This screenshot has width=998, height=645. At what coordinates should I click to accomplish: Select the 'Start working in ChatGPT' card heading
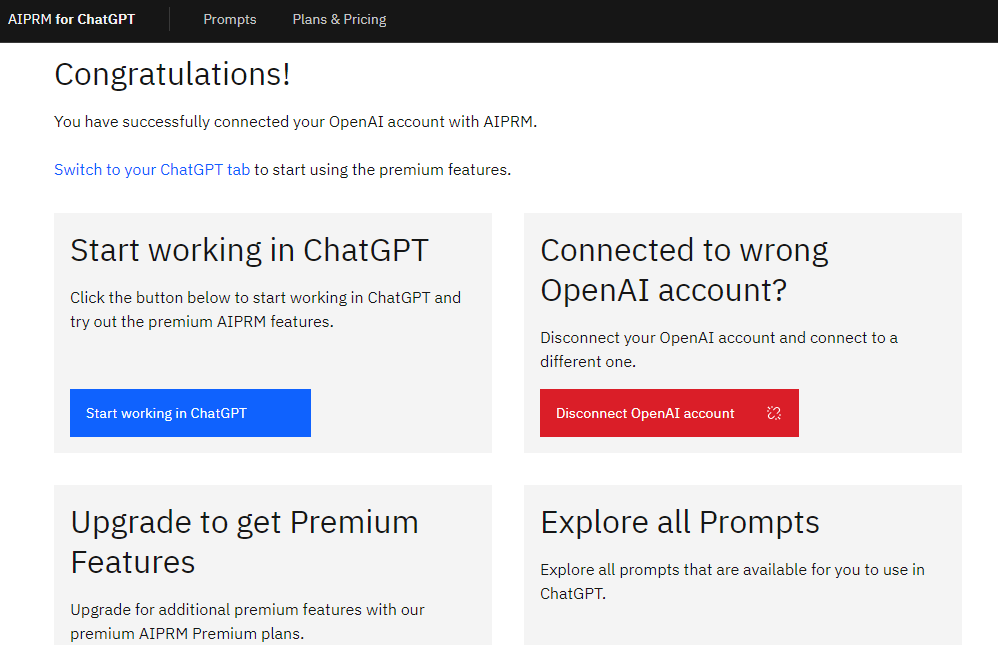coord(250,250)
